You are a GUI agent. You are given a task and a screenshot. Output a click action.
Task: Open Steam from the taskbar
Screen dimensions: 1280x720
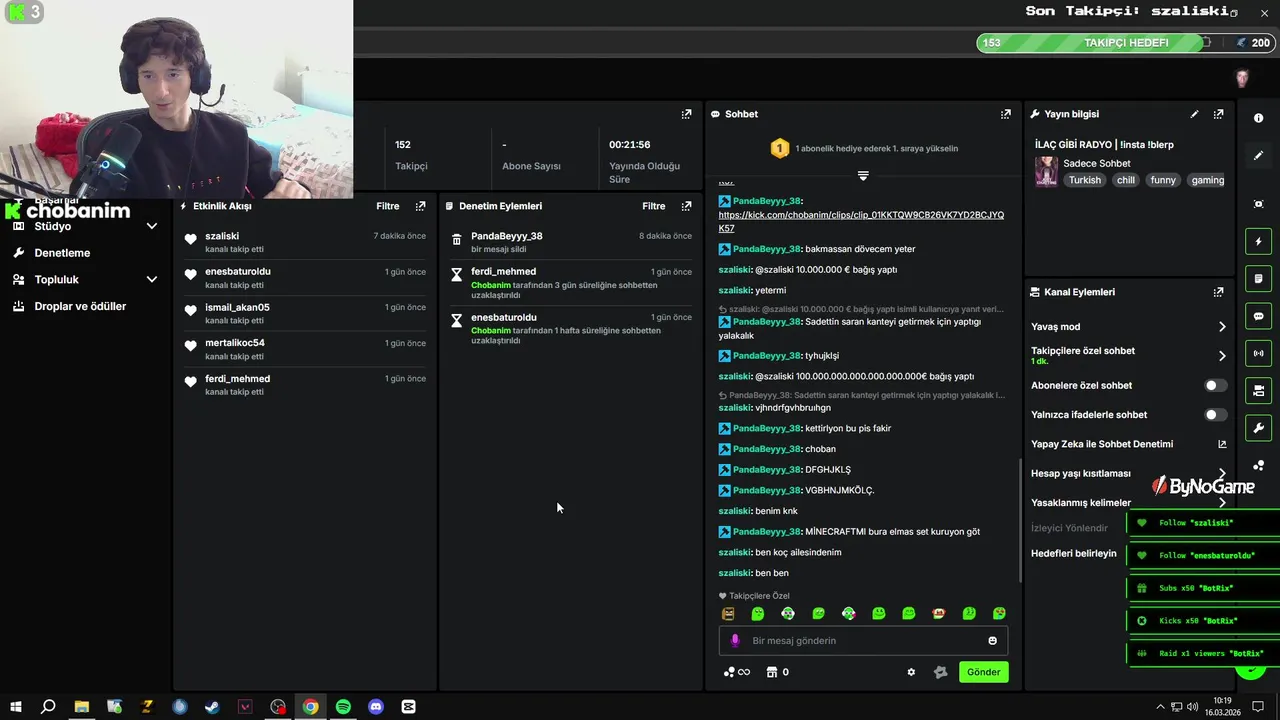click(x=212, y=707)
